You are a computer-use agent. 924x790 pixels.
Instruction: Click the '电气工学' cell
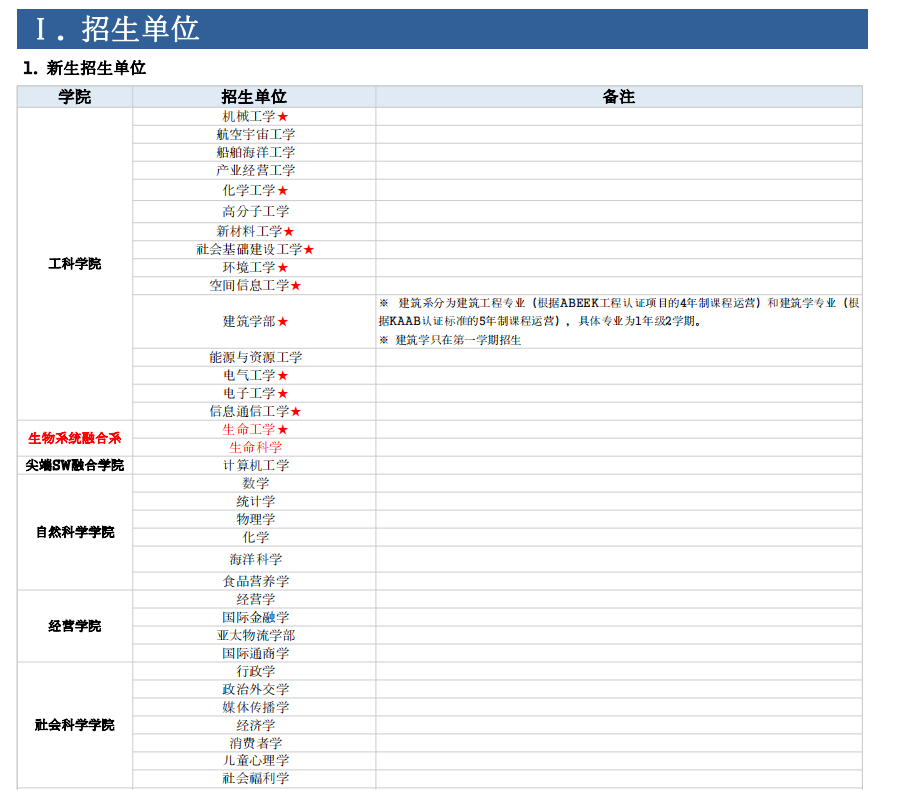[x=254, y=375]
